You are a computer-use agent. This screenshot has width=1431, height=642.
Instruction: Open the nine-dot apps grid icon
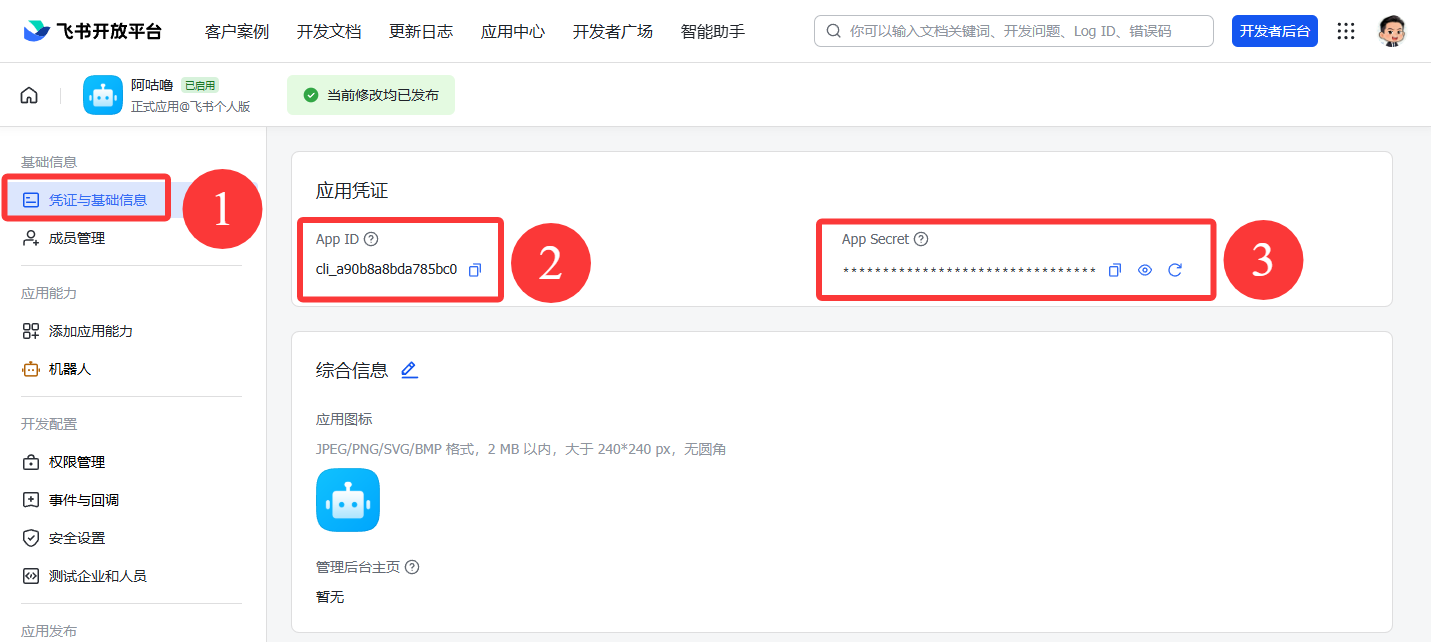tap(1346, 31)
